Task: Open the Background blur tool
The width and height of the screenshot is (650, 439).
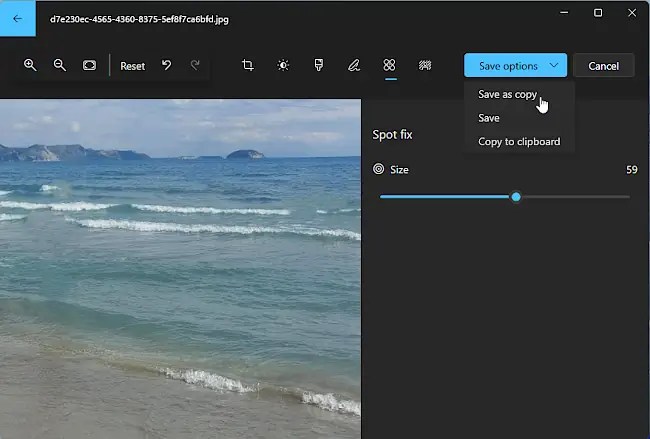Action: point(425,65)
